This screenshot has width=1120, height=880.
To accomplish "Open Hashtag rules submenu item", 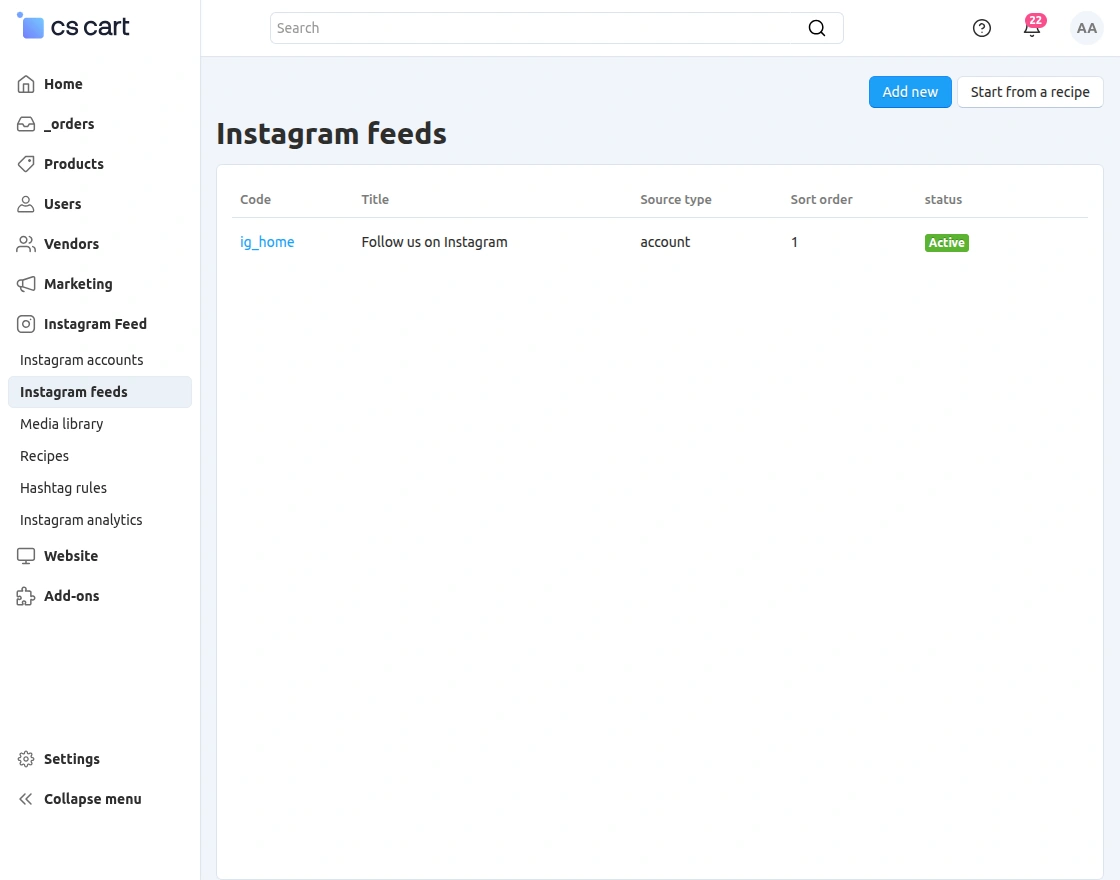I will [x=64, y=489].
